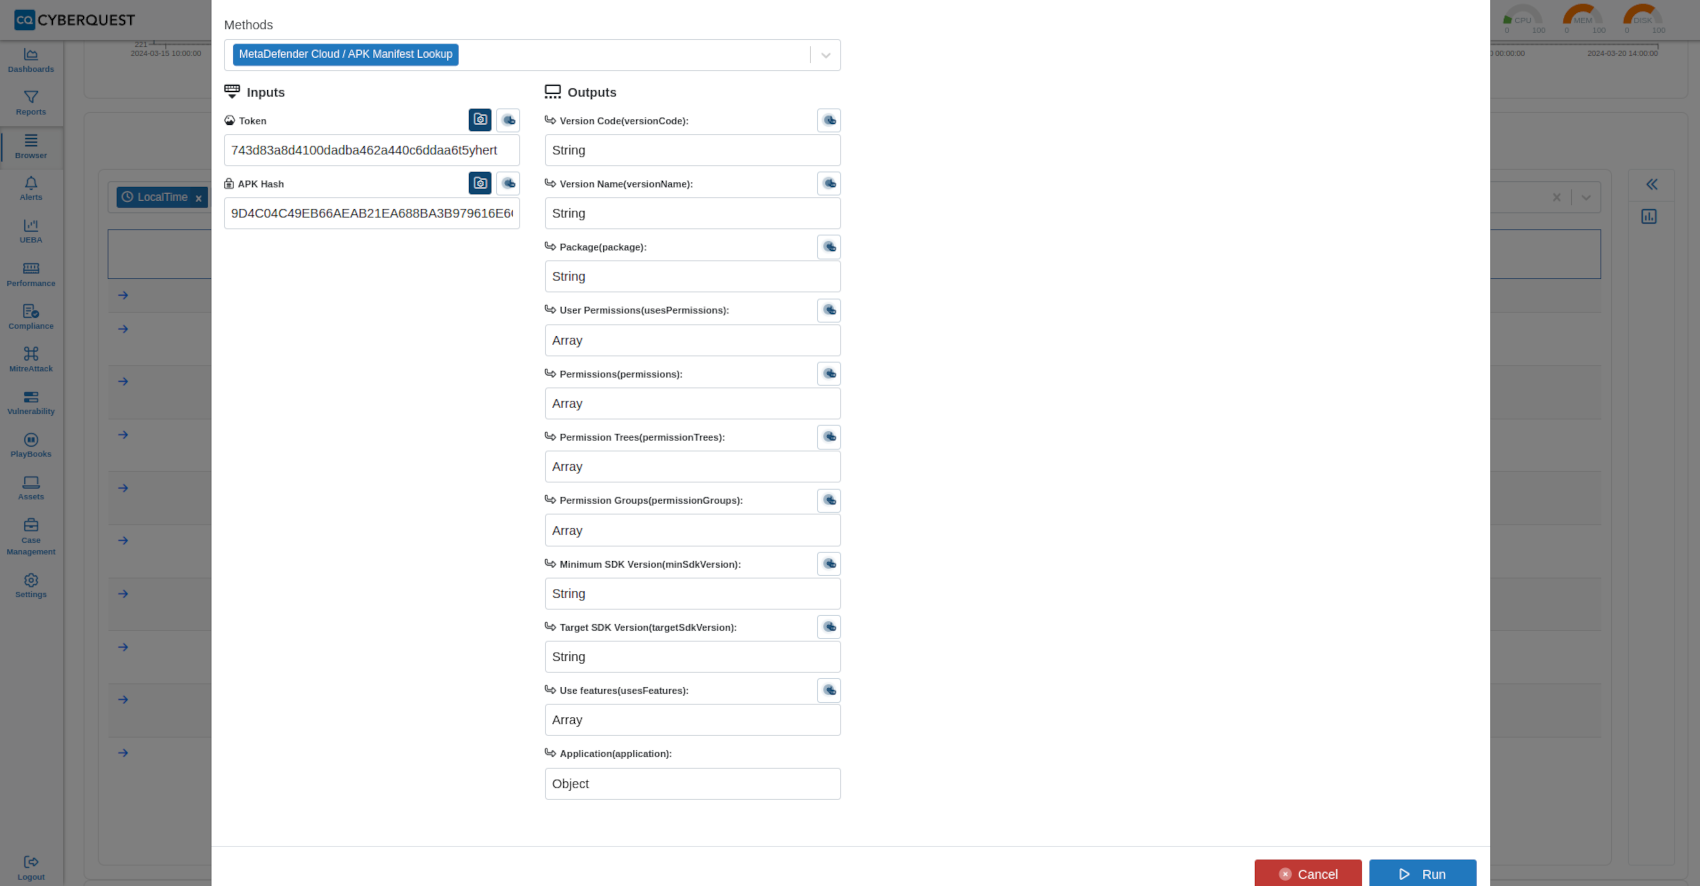Viewport: 1700px width, 886px height.
Task: Open Settings in the sidebar
Action: [31, 586]
